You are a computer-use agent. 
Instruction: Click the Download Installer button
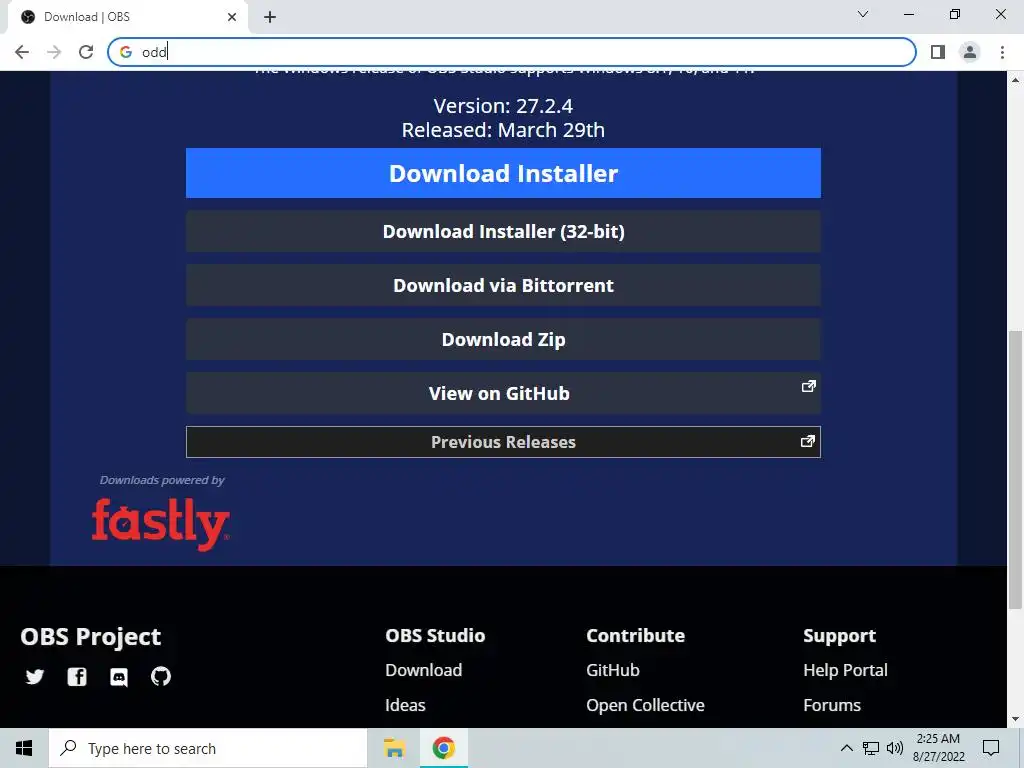[x=504, y=173]
